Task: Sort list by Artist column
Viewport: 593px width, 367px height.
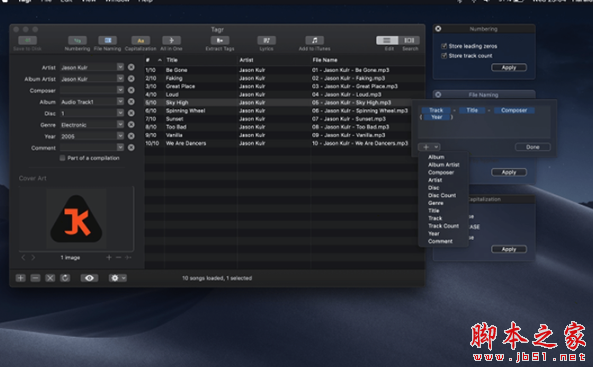Action: click(274, 60)
